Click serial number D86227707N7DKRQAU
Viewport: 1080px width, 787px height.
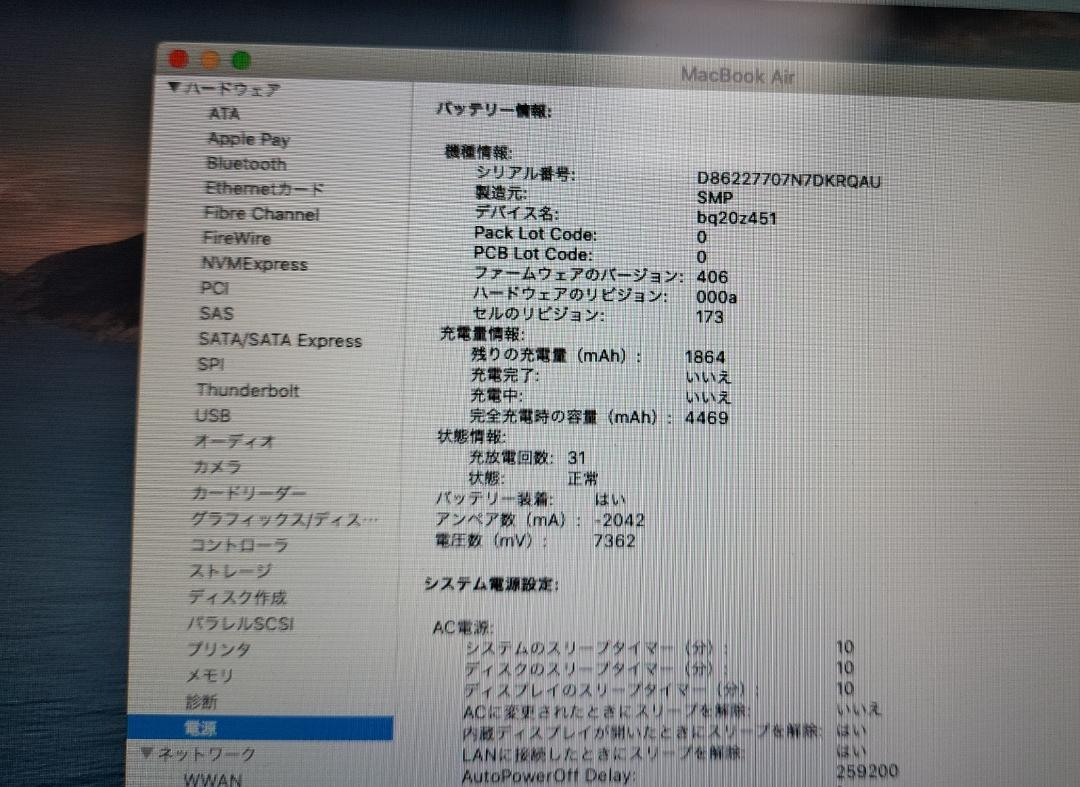click(x=789, y=180)
